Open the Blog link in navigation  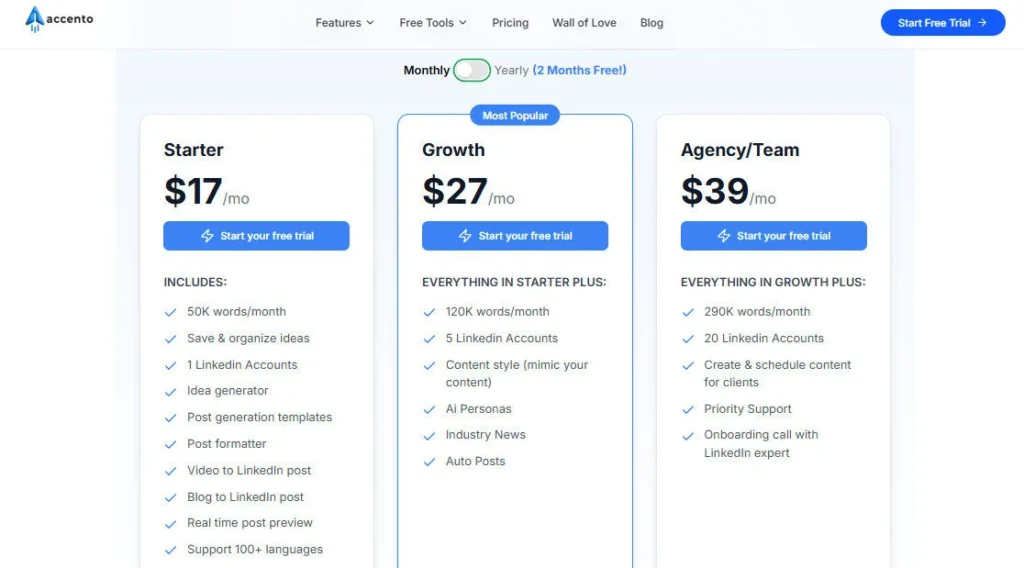pos(652,23)
